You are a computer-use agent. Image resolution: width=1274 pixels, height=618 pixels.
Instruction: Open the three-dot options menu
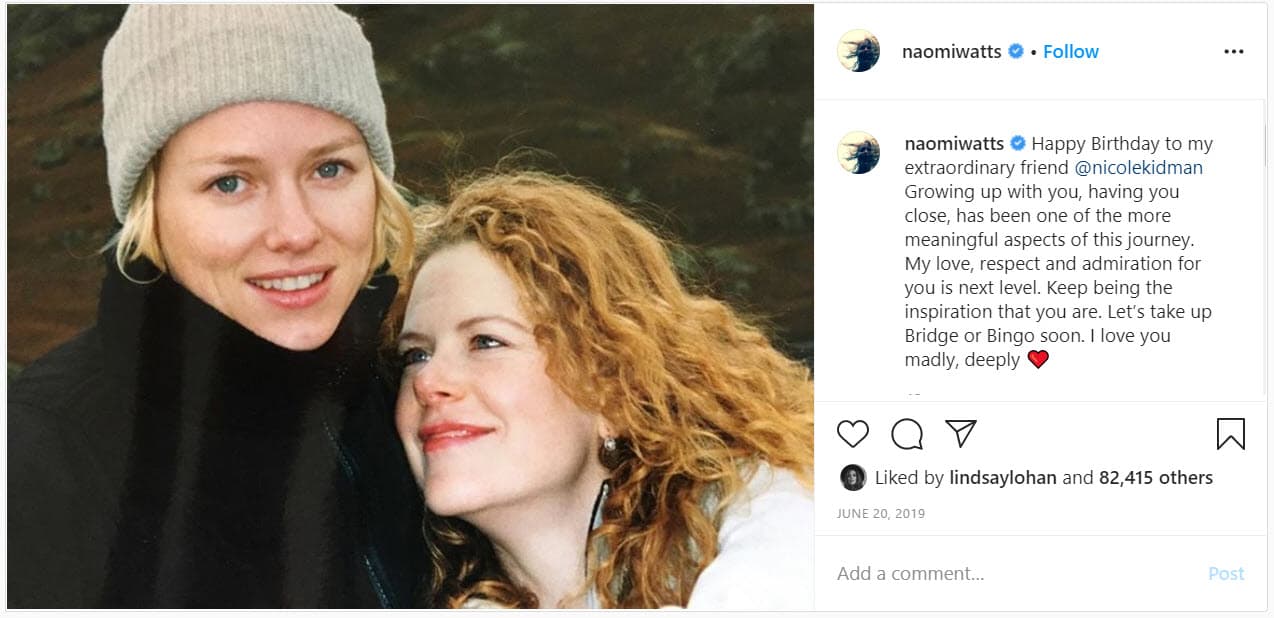[1234, 50]
